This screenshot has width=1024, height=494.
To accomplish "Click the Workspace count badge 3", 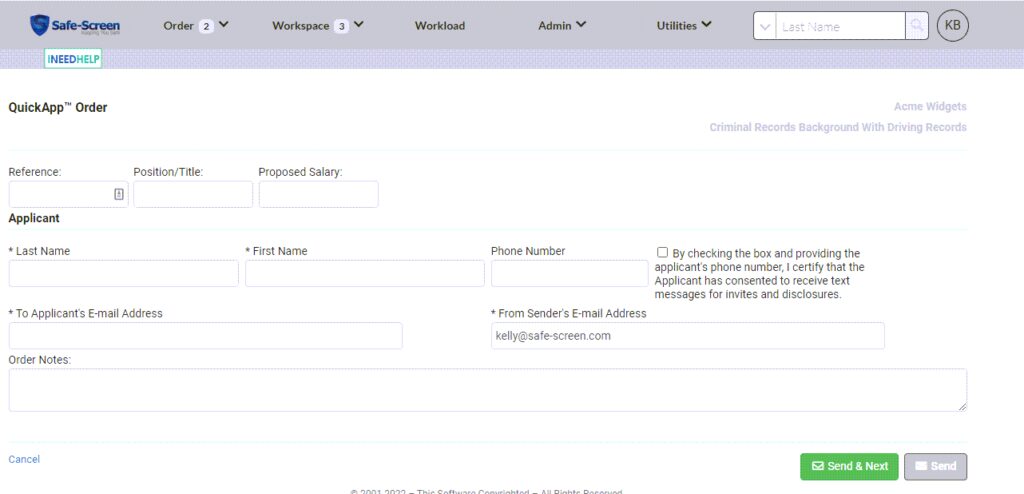I will click(341, 26).
